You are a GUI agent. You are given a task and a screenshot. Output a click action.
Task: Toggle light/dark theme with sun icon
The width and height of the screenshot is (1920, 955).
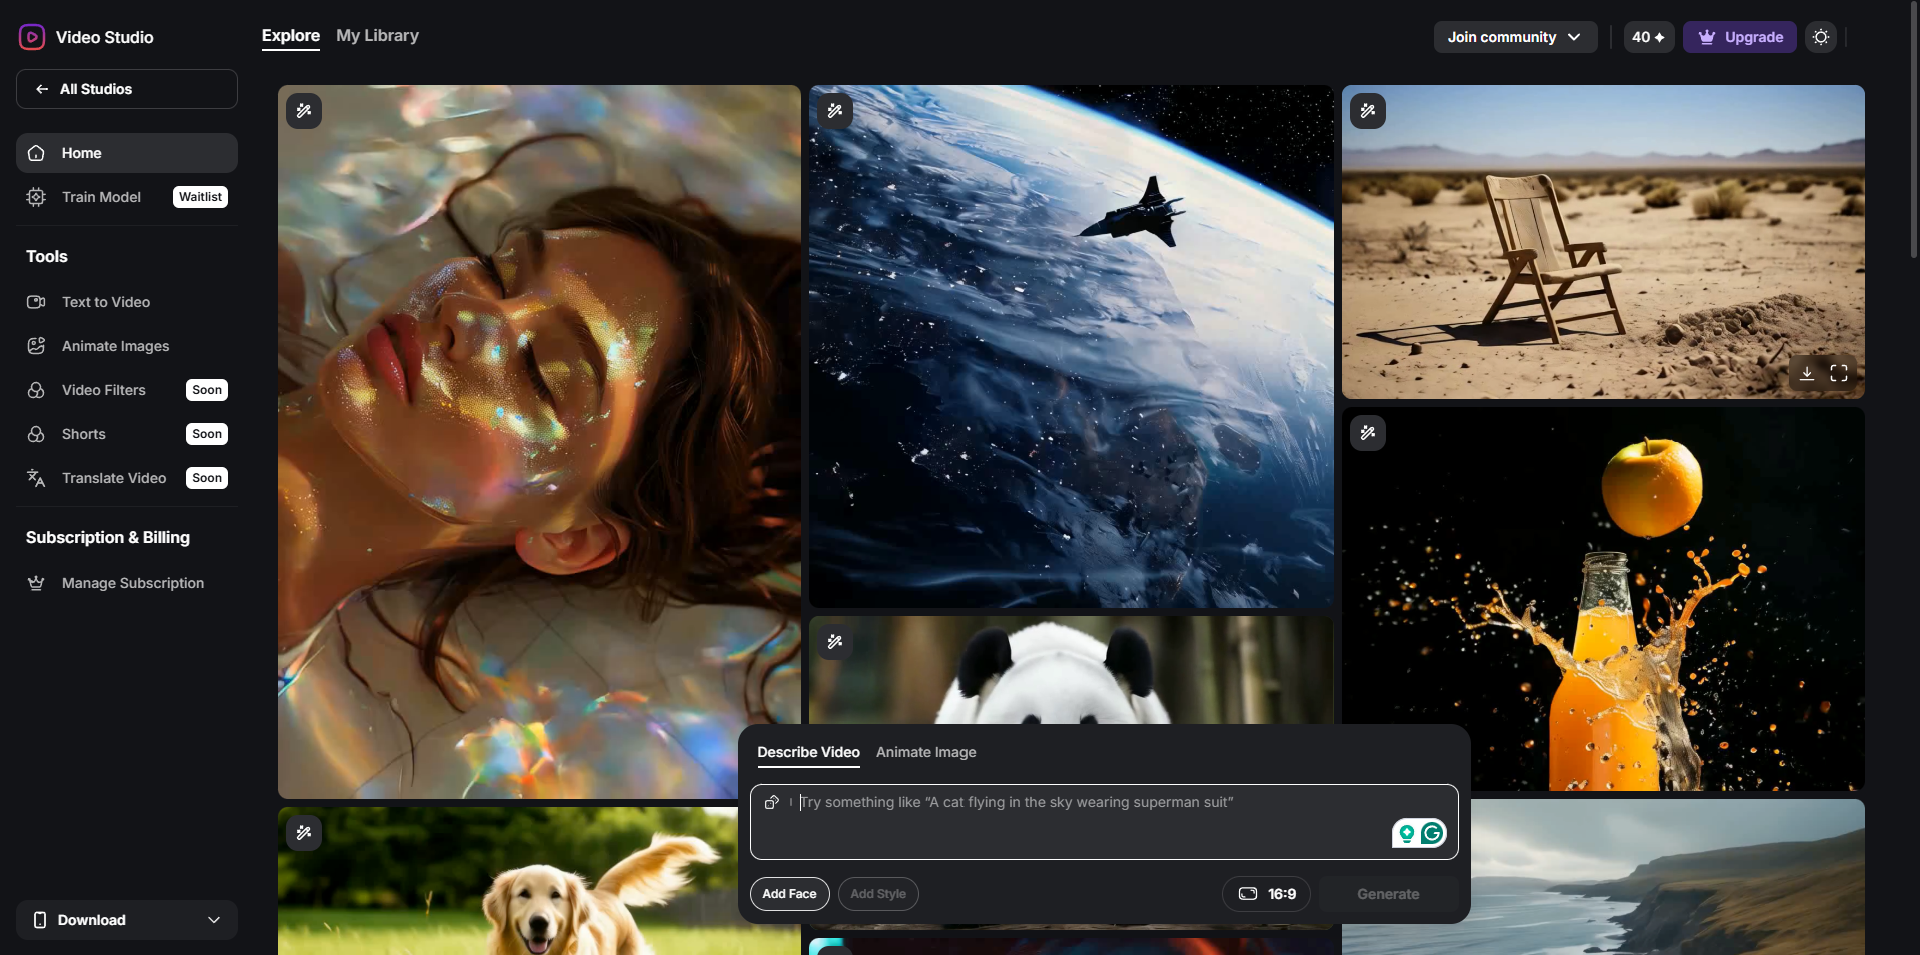(x=1820, y=37)
